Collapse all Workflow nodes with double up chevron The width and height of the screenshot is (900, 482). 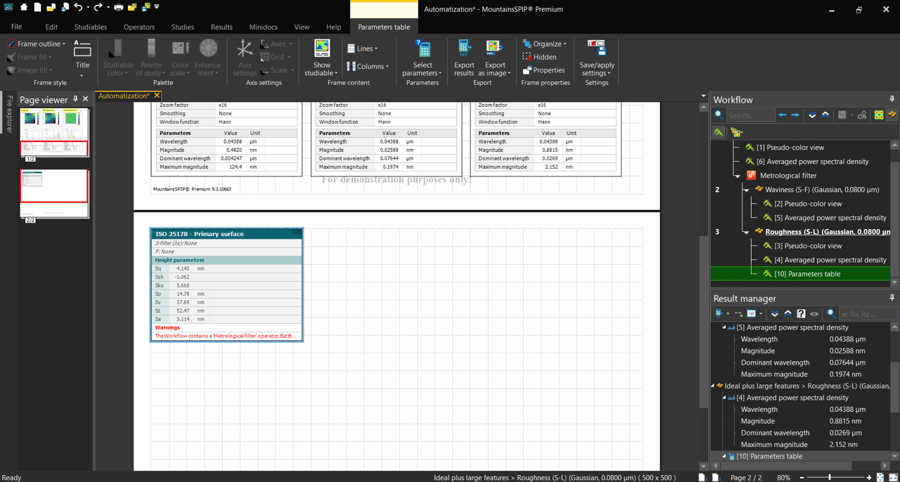[x=825, y=115]
